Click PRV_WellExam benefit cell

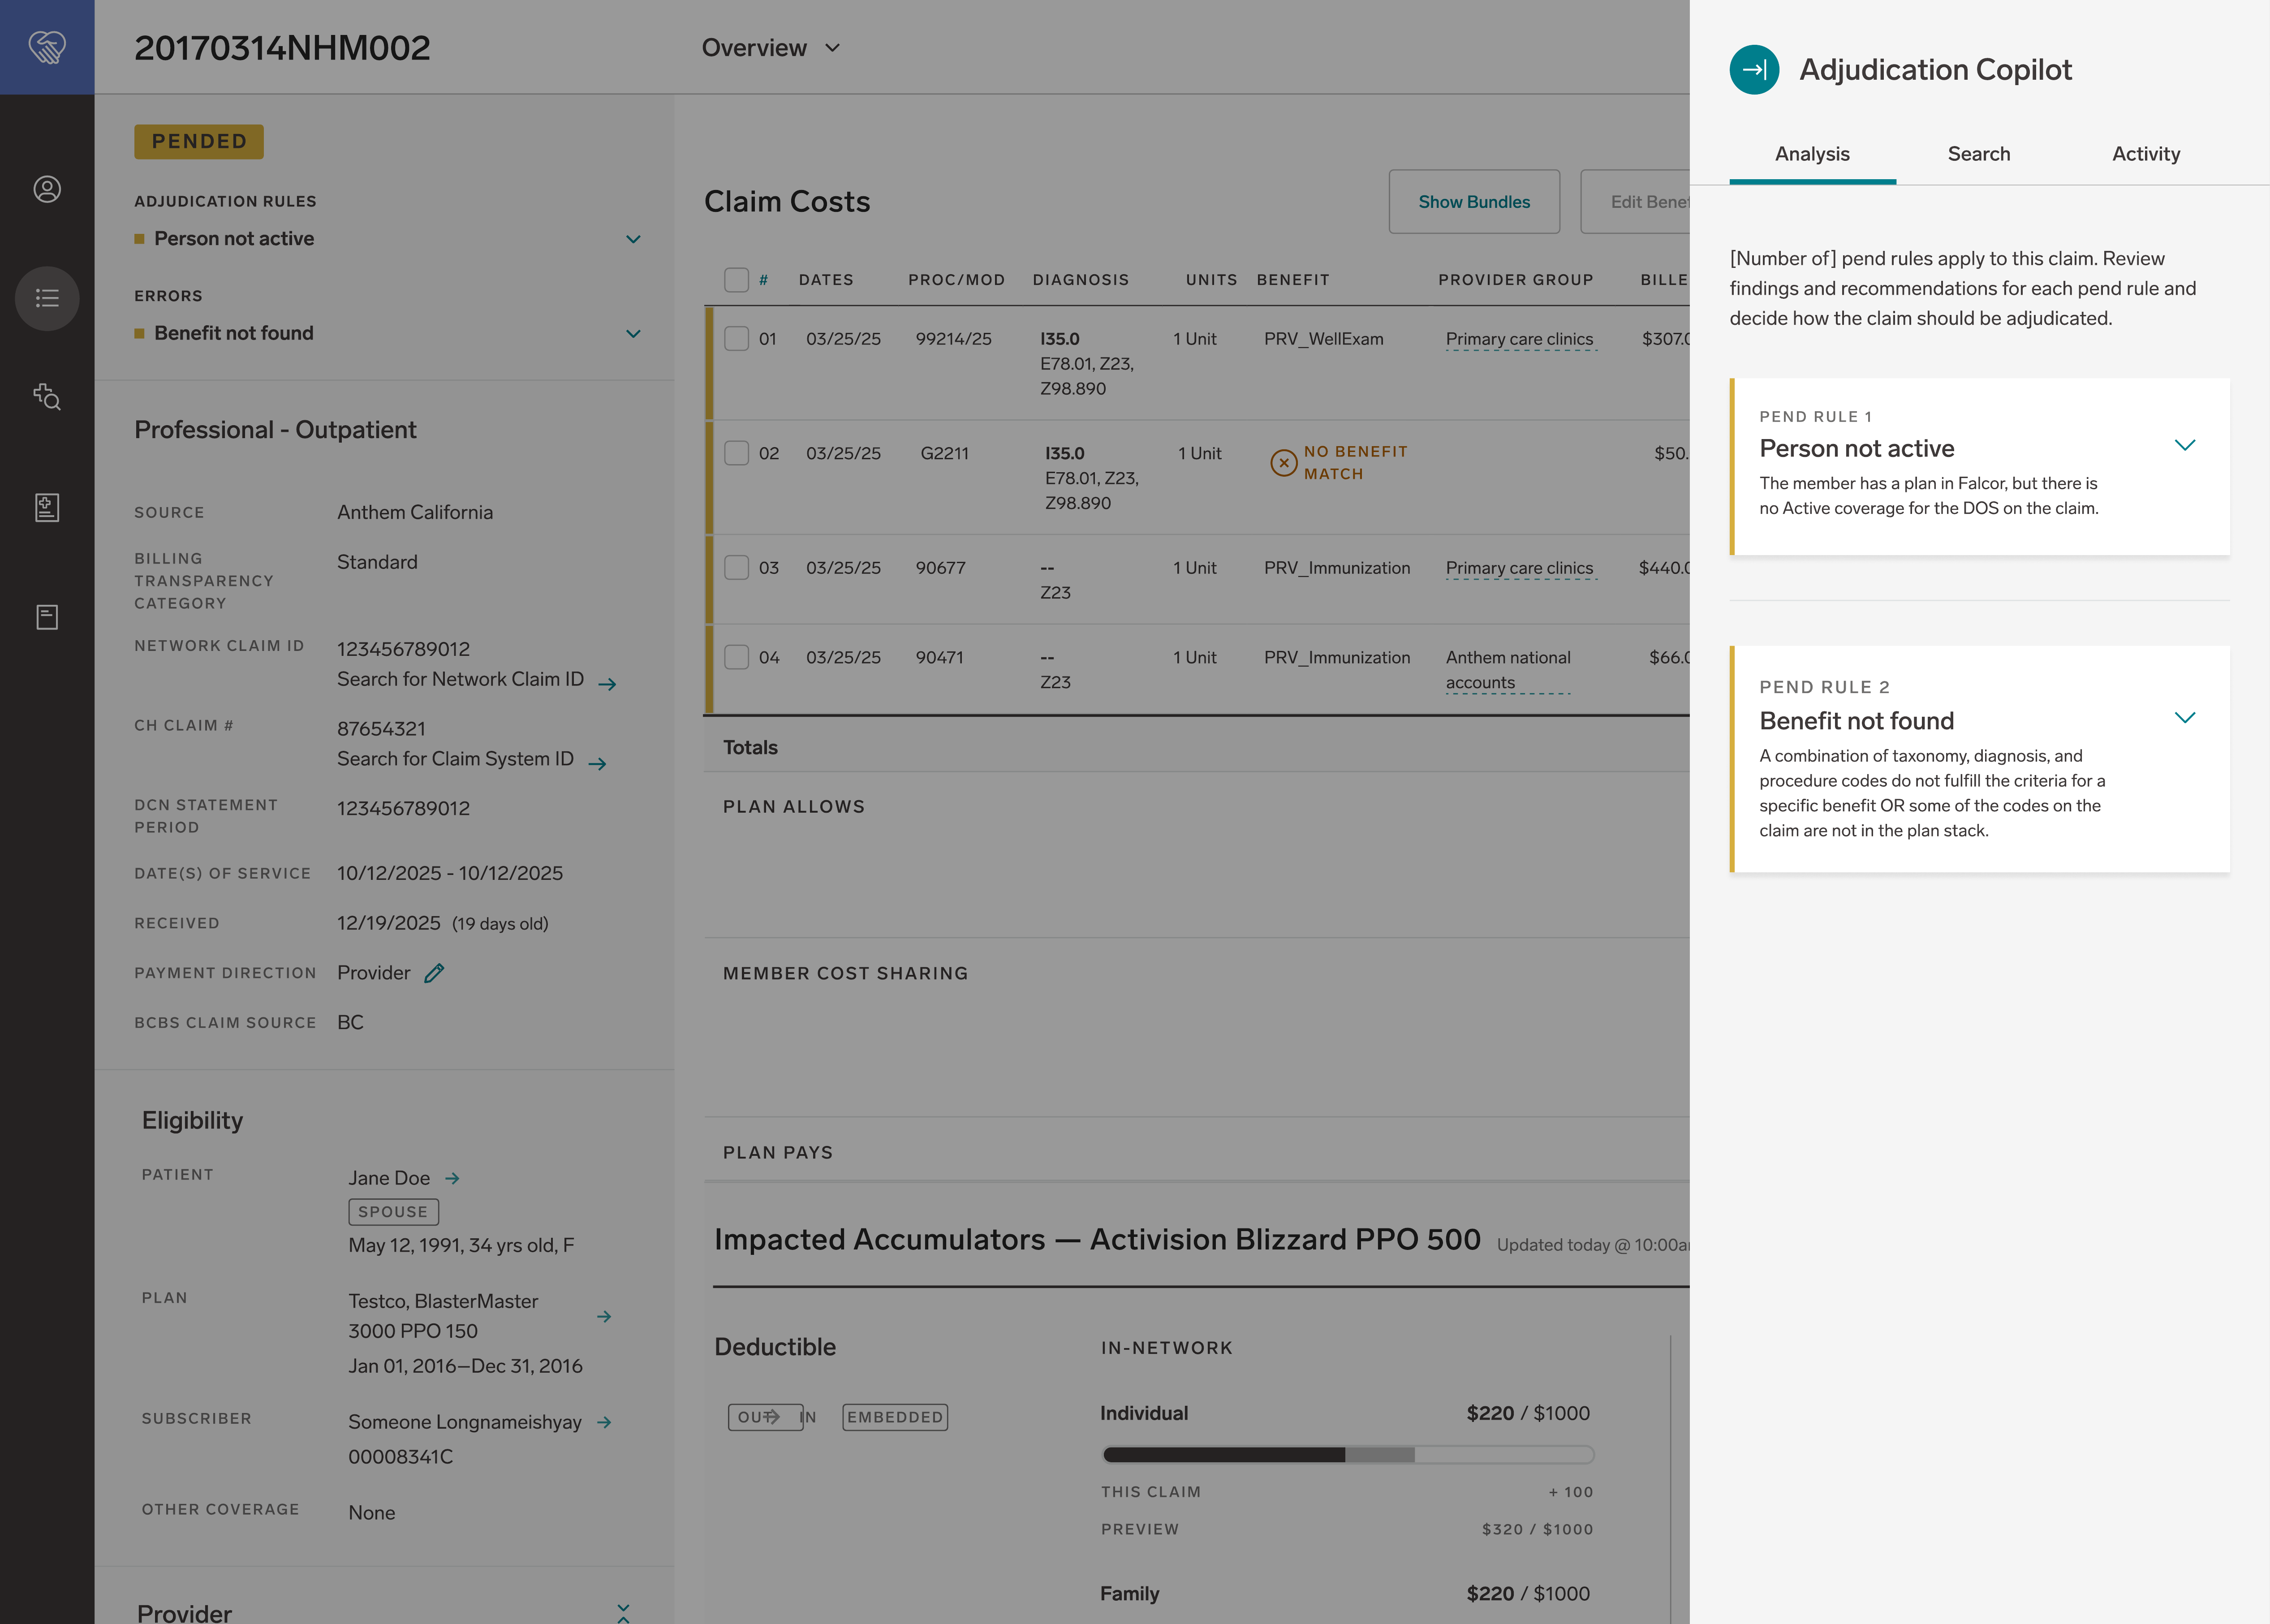[1323, 339]
